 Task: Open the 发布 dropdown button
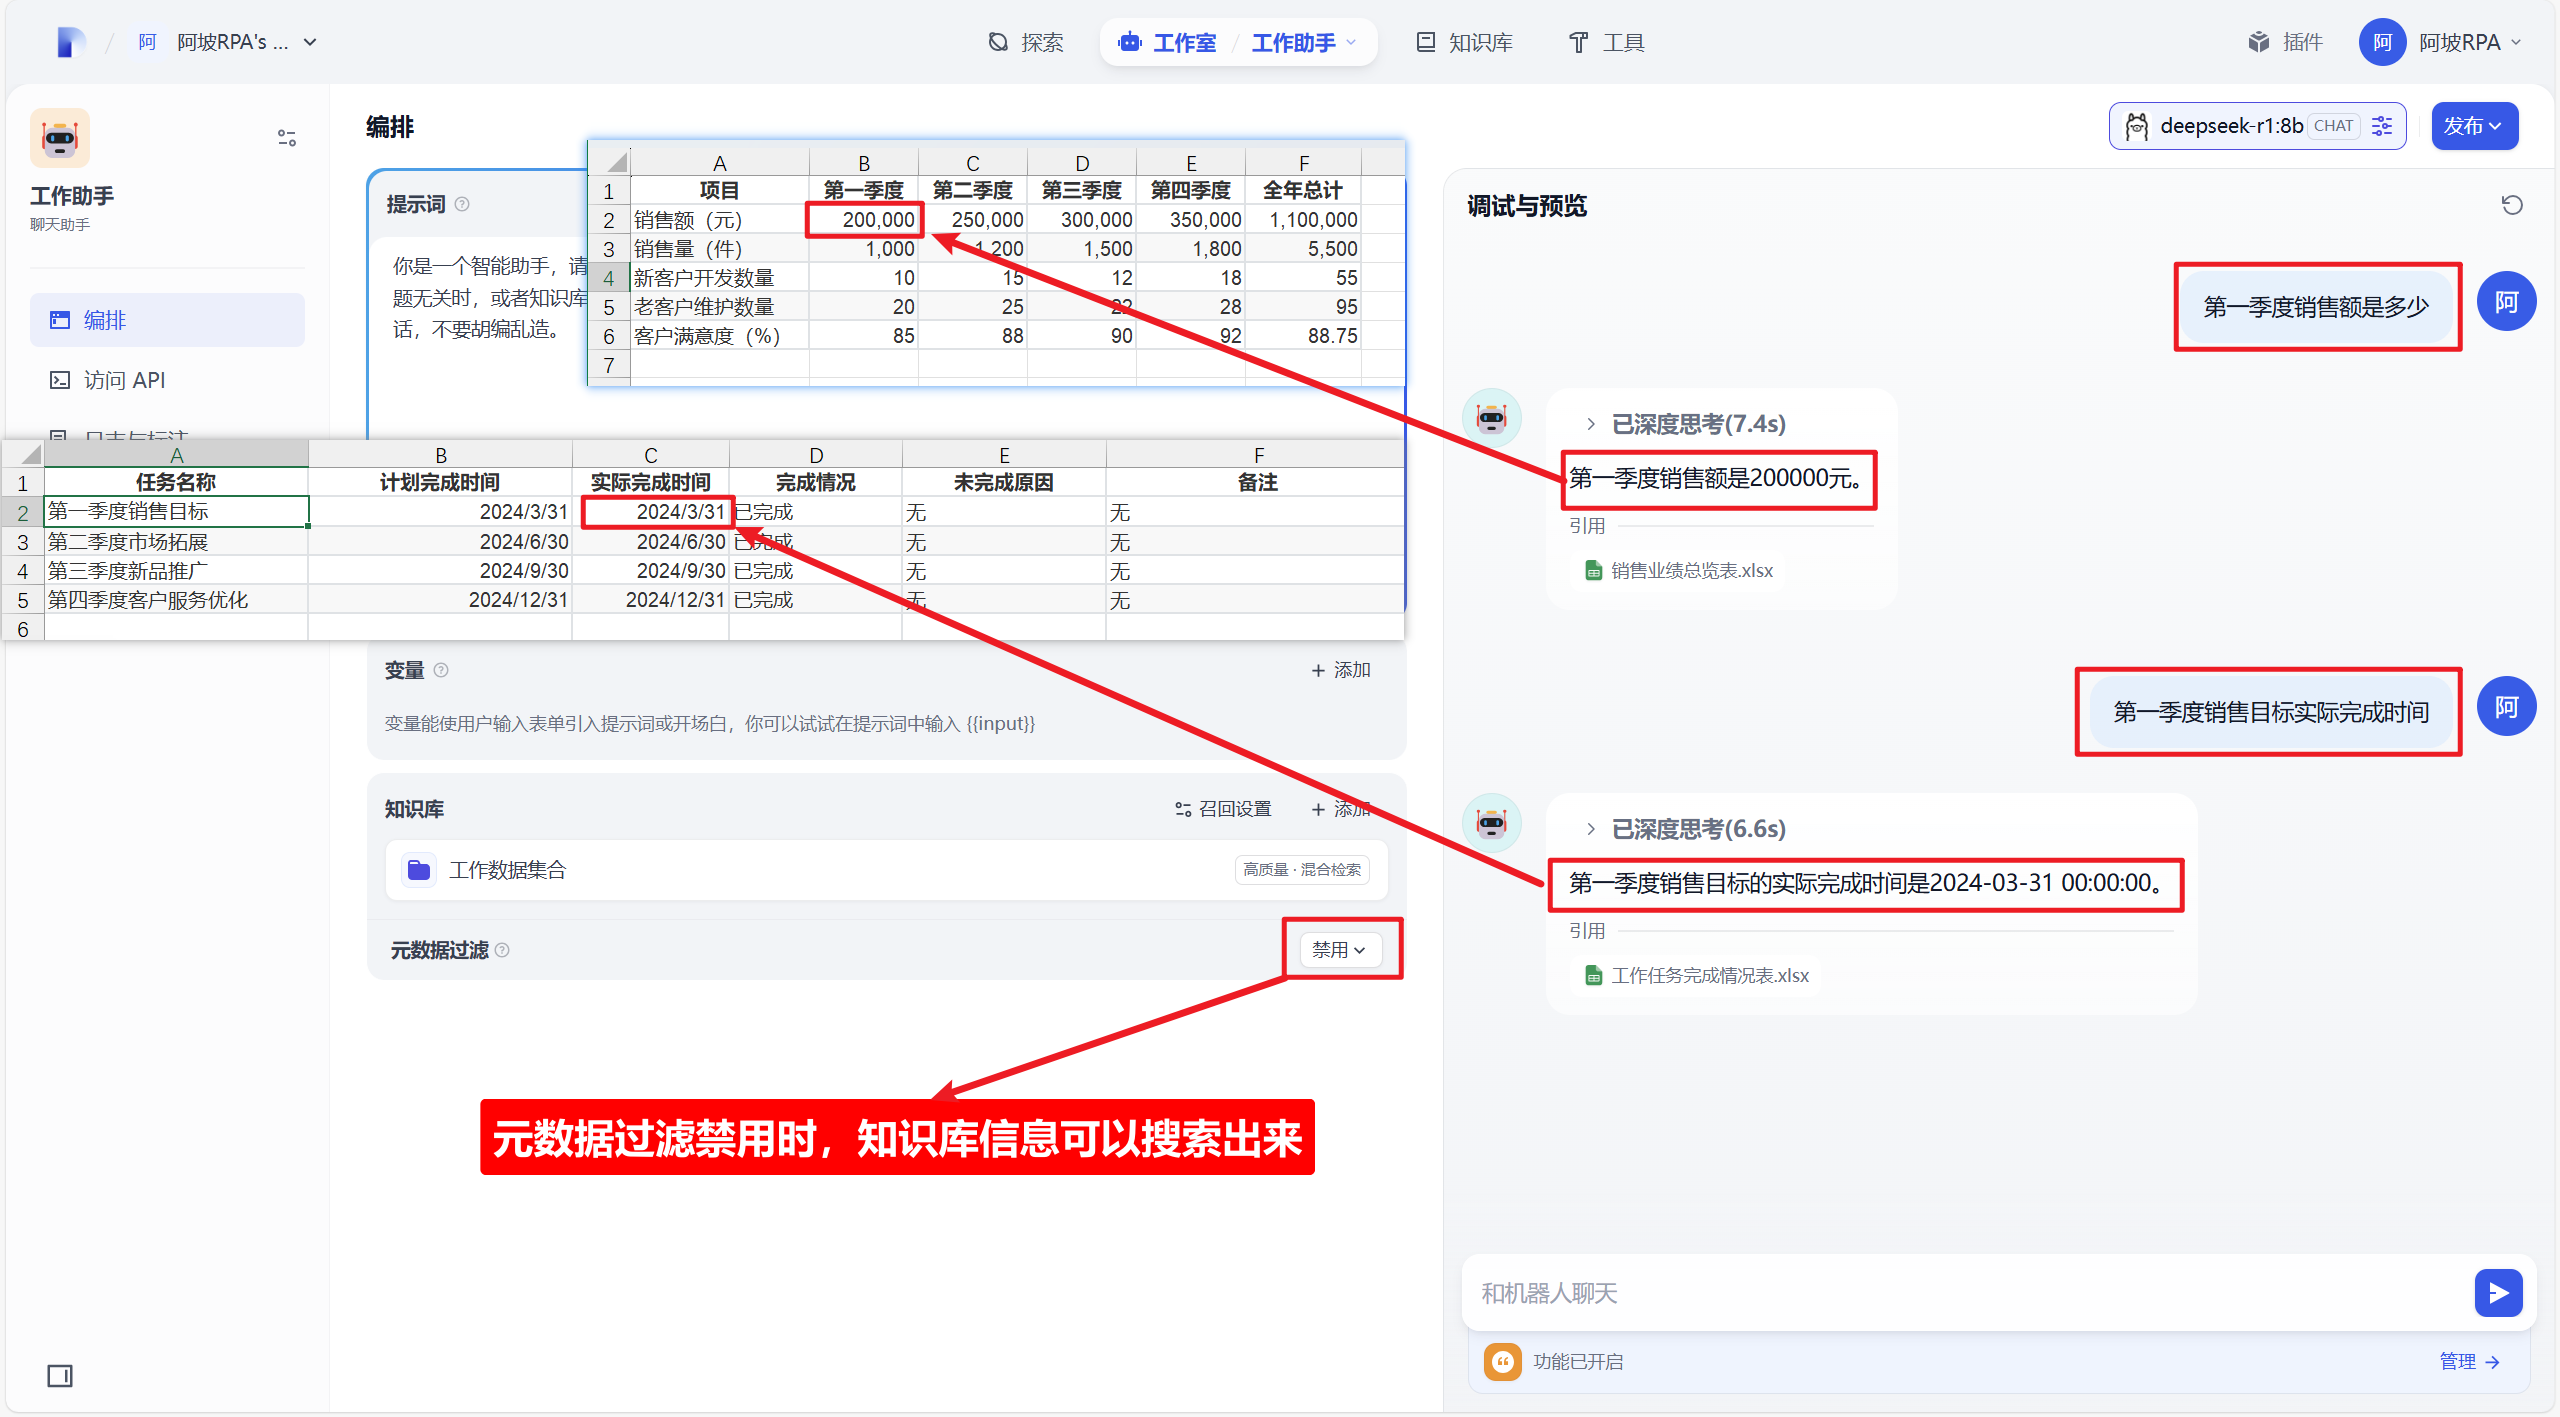point(2473,126)
